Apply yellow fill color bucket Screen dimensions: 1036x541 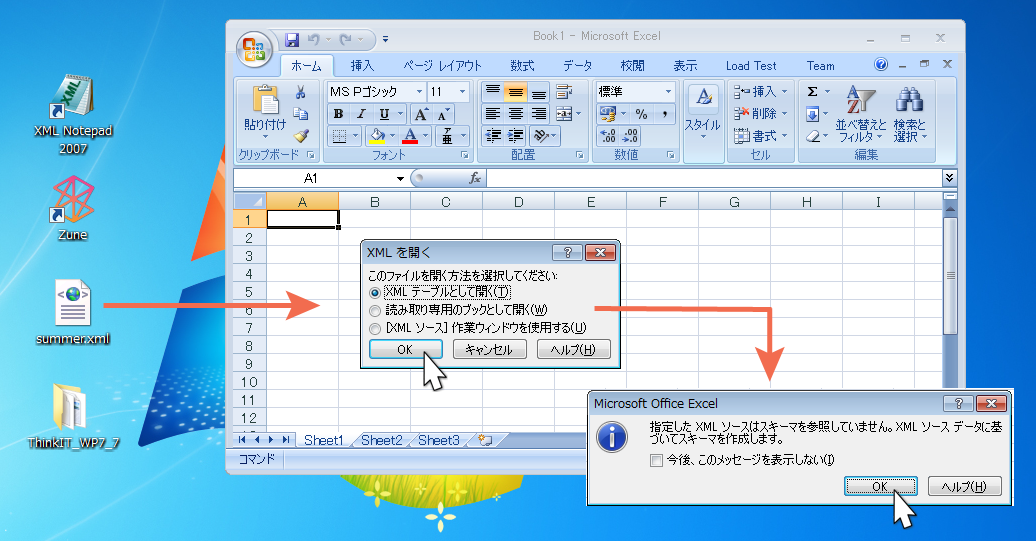377,136
